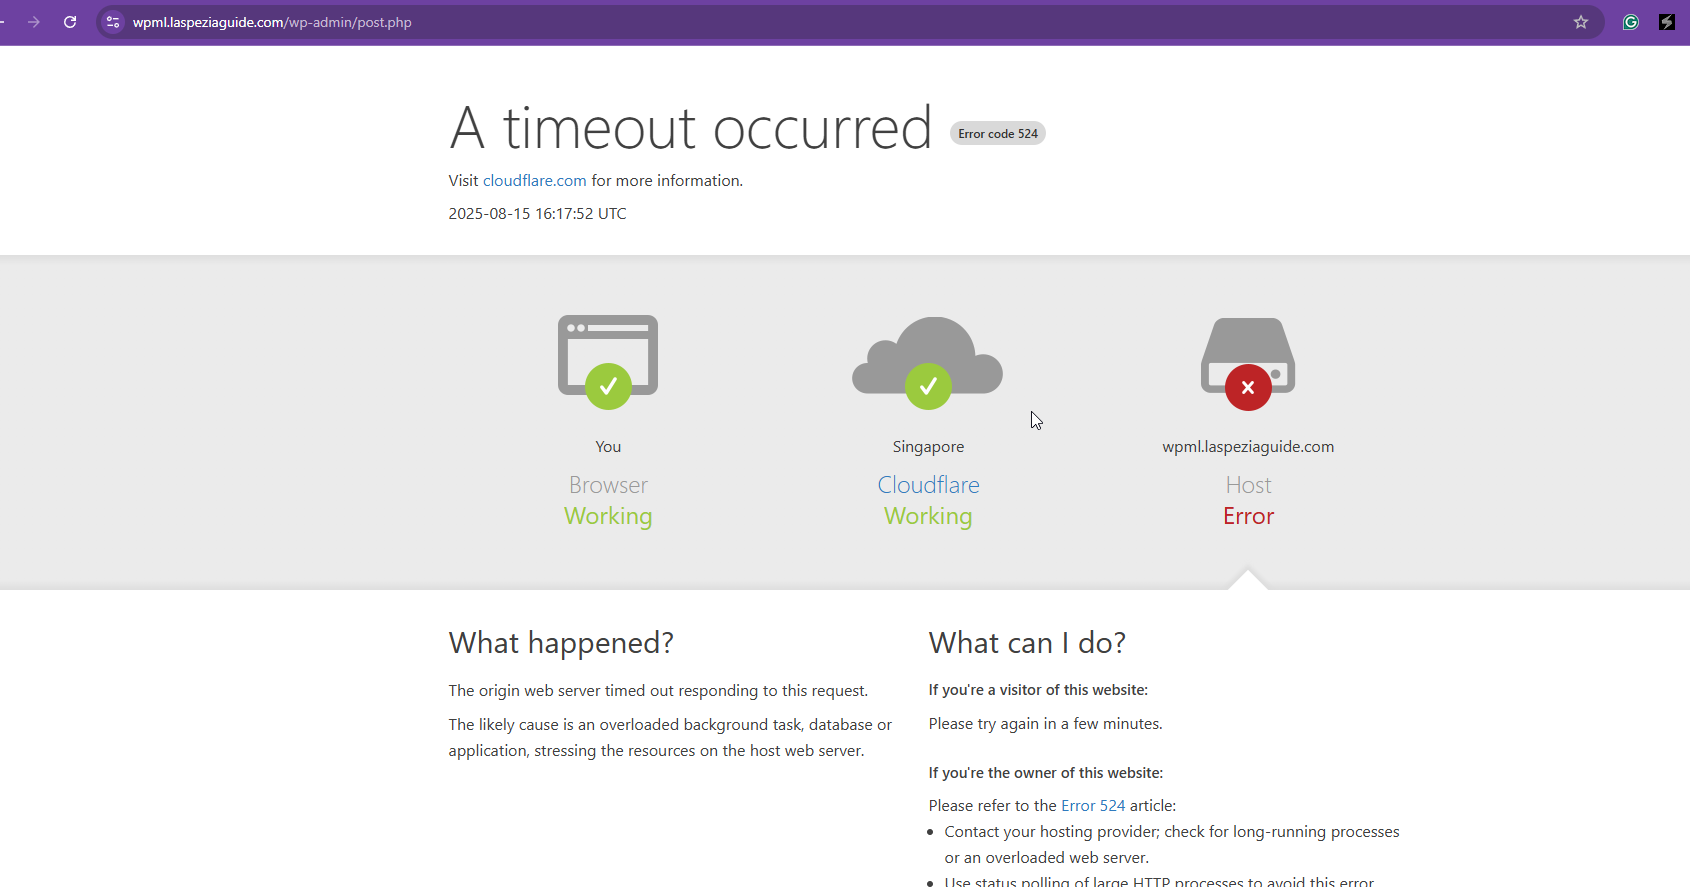
Task: Click the 'wpml.laspeziaguide.com' host label
Action: click(x=1248, y=447)
